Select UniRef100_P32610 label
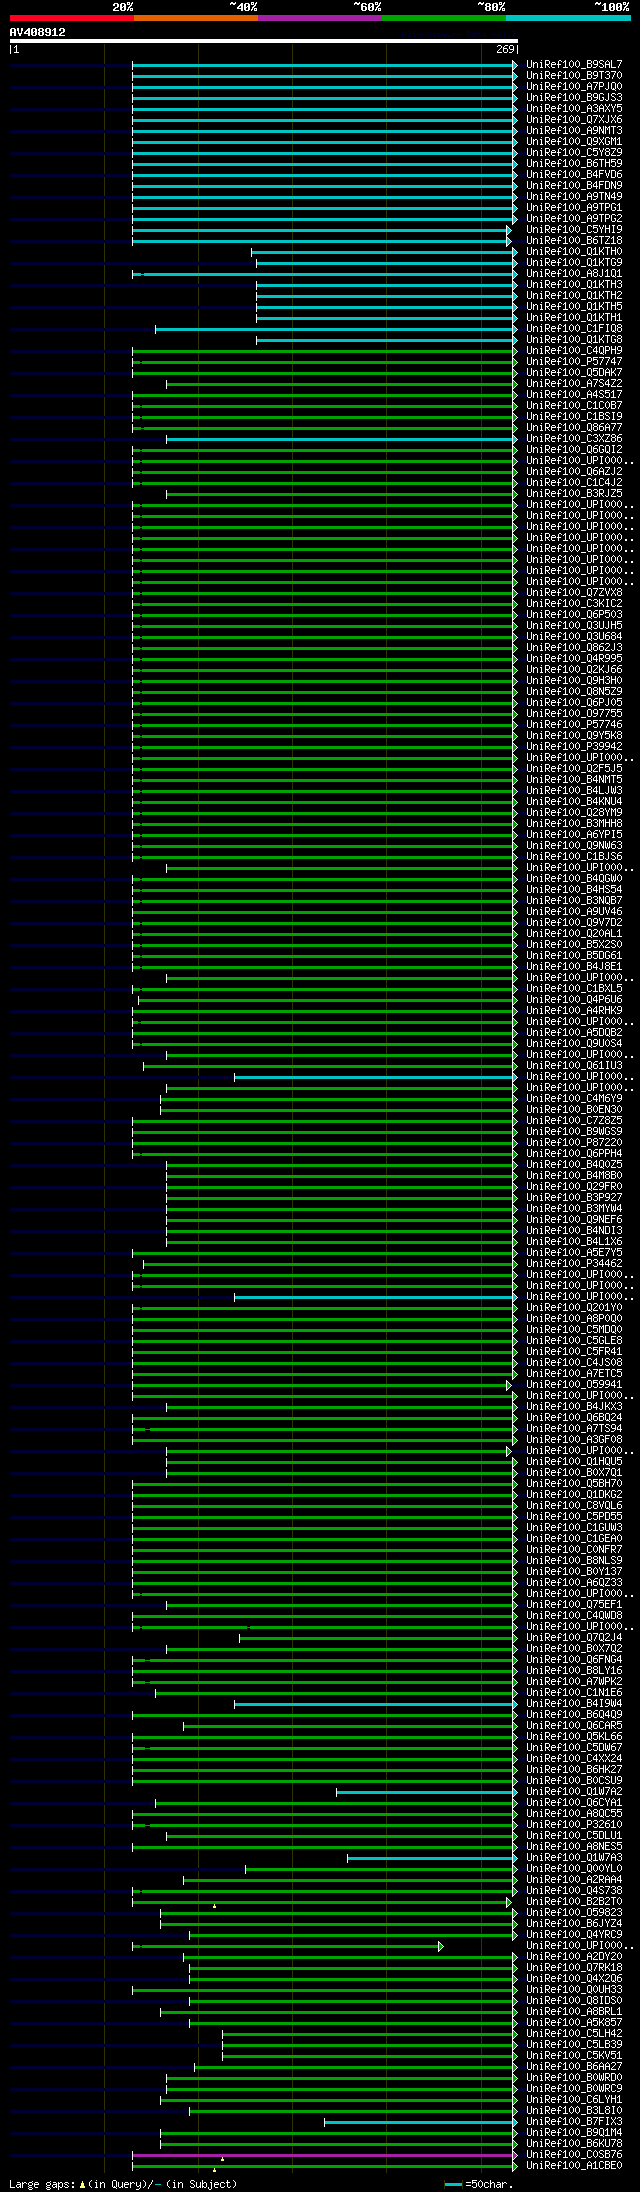The height and width of the screenshot is (2192, 640). click(574, 1825)
